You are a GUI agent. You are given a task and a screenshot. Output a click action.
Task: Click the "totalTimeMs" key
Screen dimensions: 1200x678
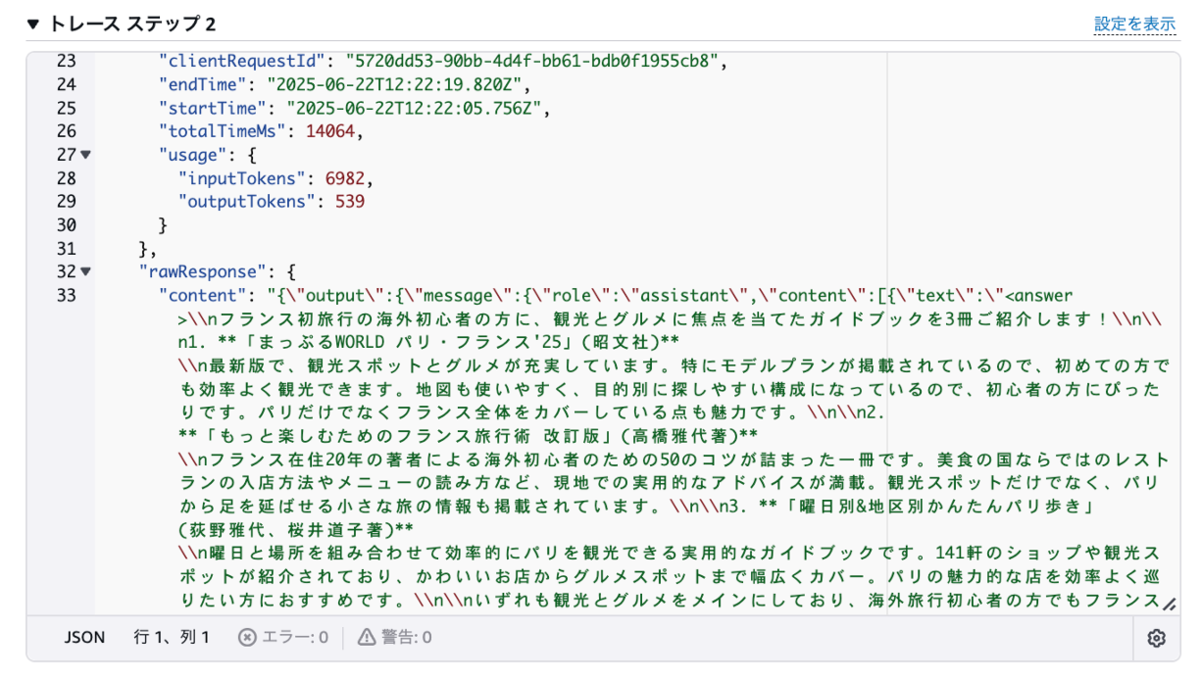click(222, 131)
